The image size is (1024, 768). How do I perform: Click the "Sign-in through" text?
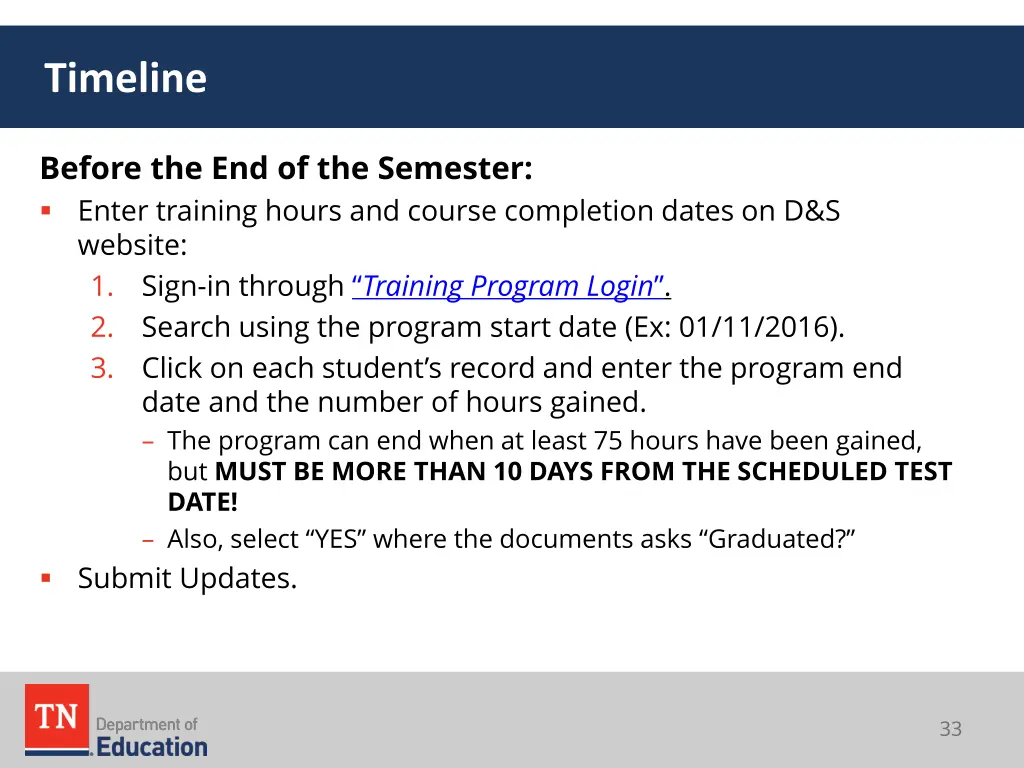coord(243,286)
